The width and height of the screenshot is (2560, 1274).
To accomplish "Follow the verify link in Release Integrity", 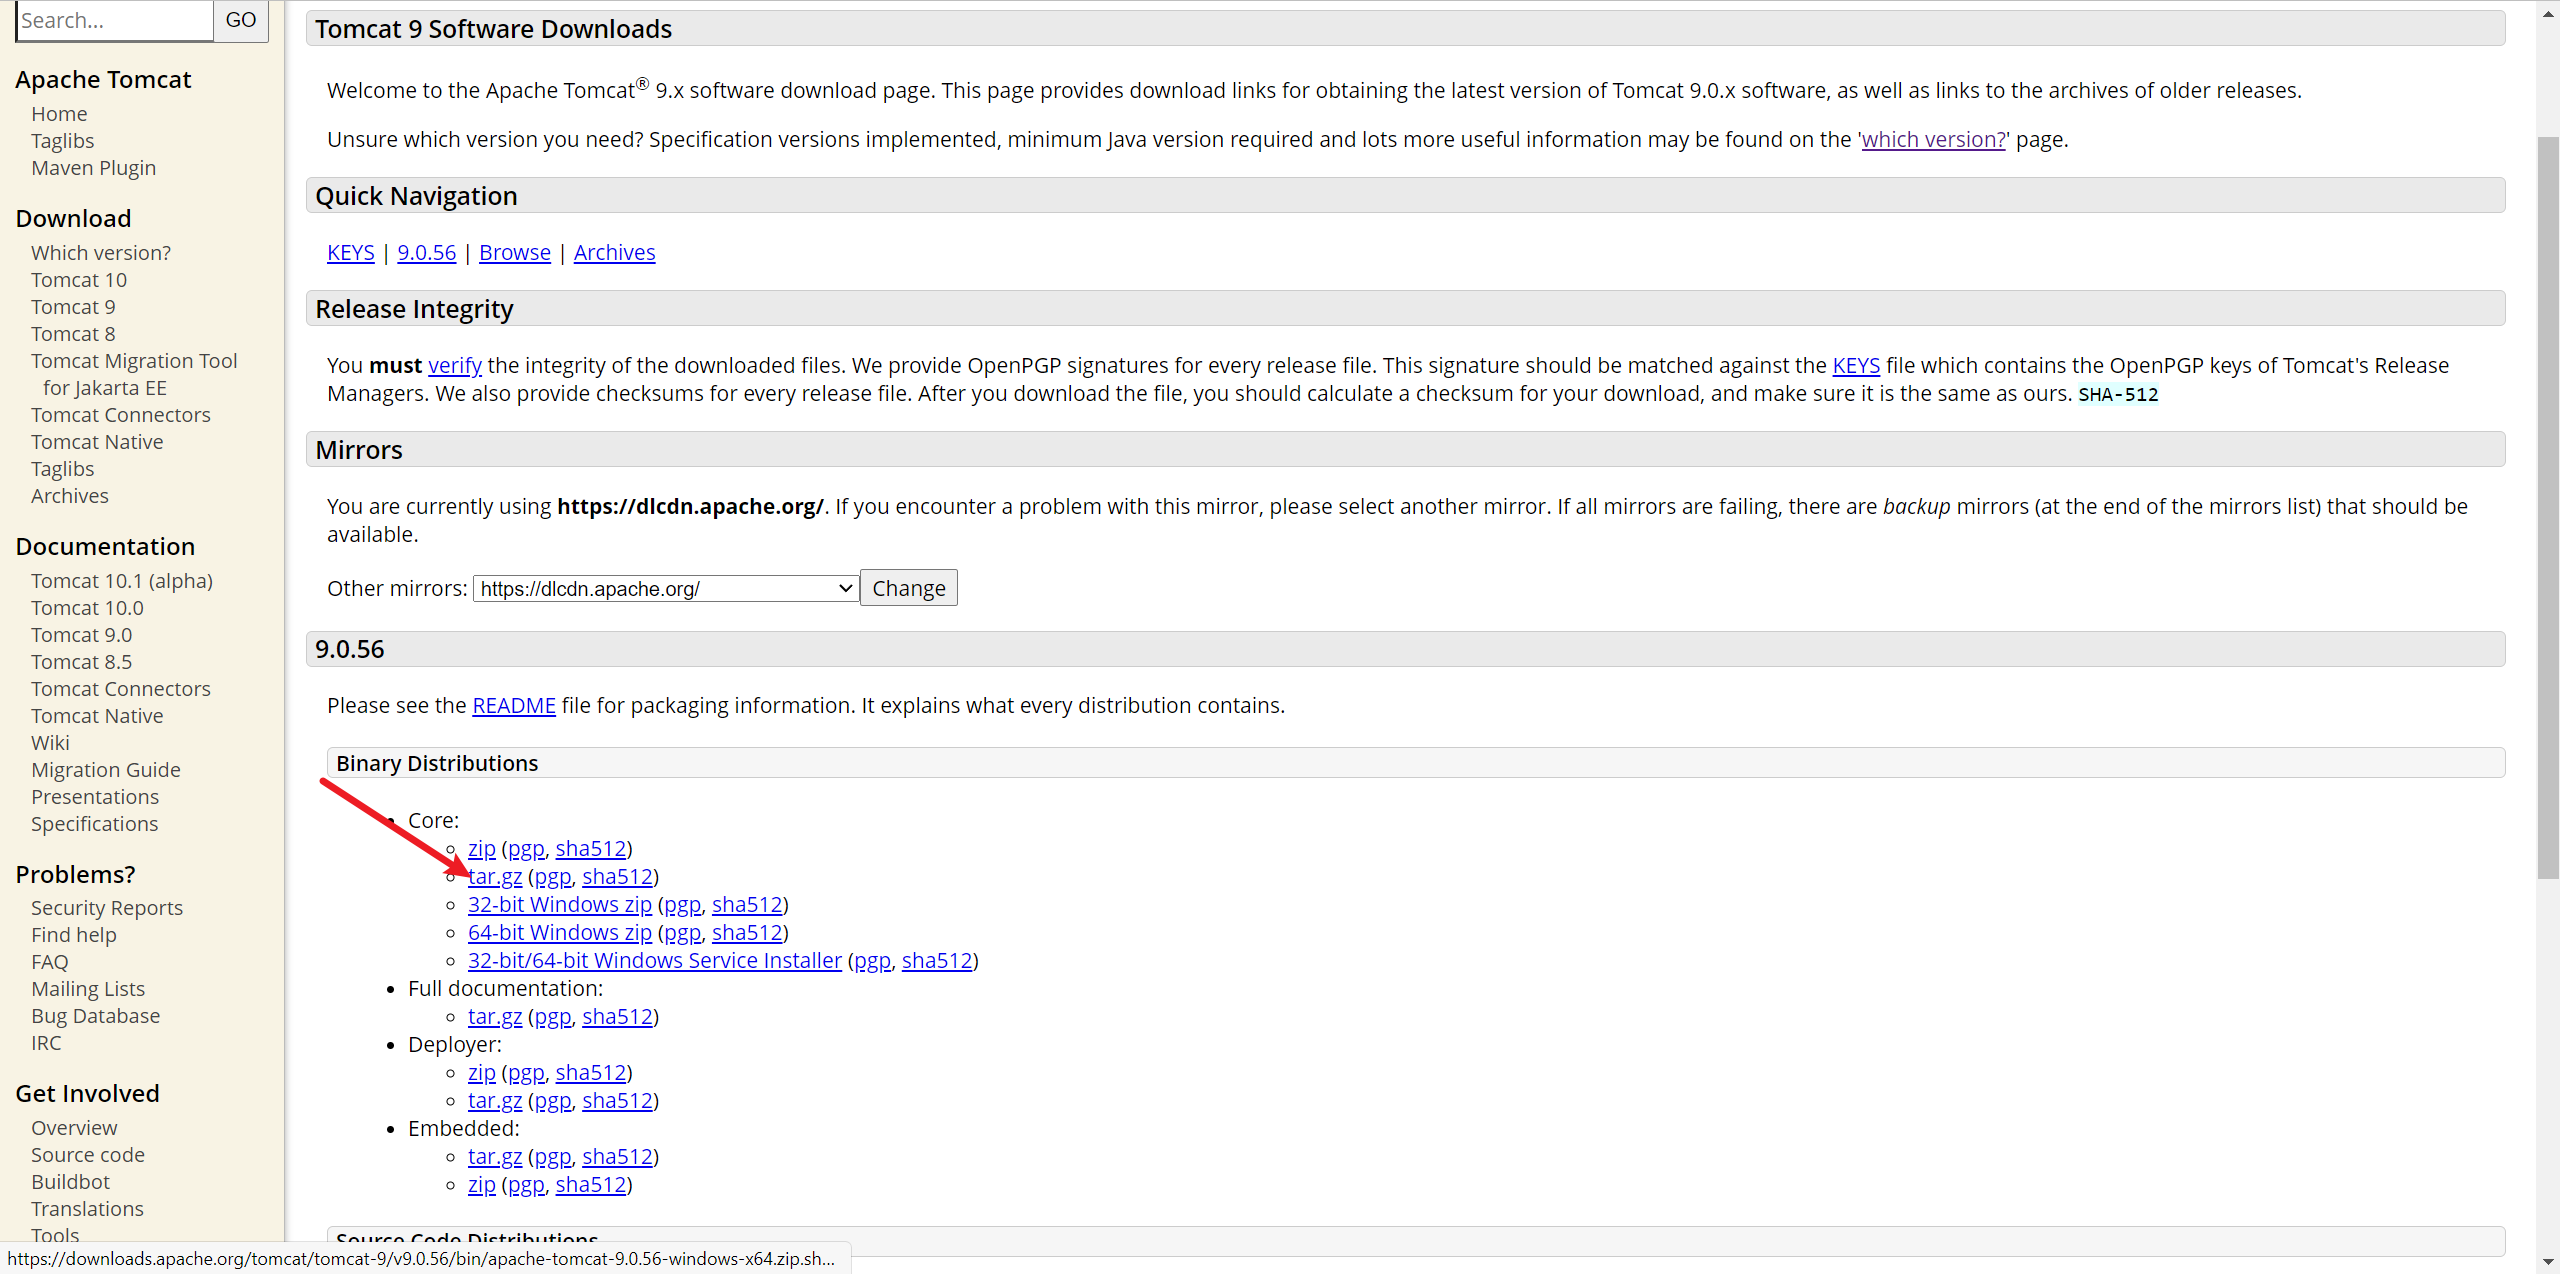I will click(x=455, y=366).
